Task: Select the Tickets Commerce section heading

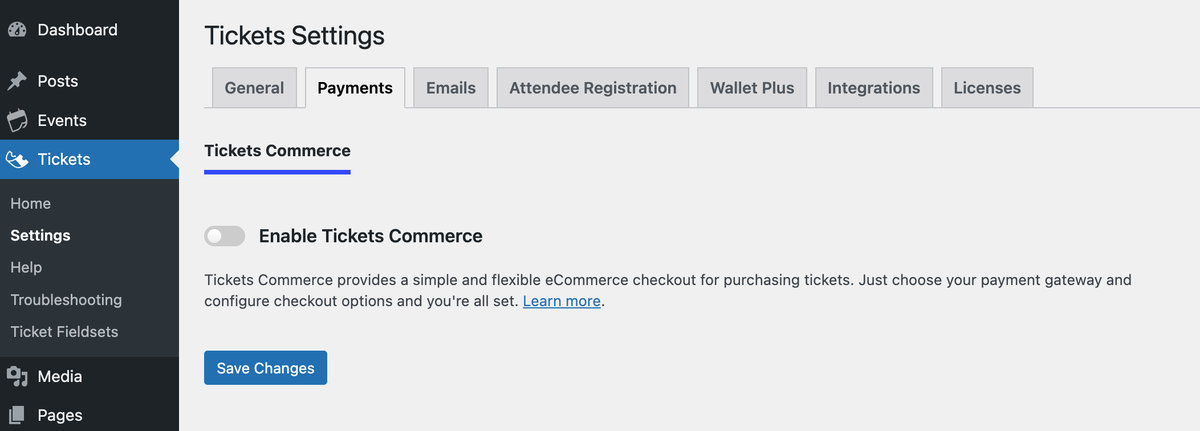Action: coord(277,151)
